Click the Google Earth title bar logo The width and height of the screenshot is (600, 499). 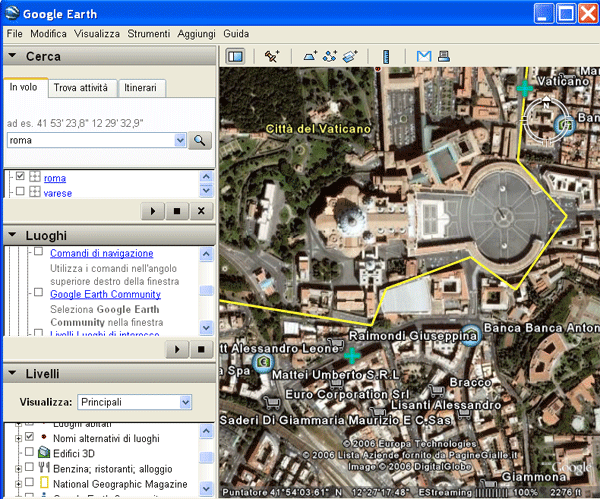[x=12, y=13]
